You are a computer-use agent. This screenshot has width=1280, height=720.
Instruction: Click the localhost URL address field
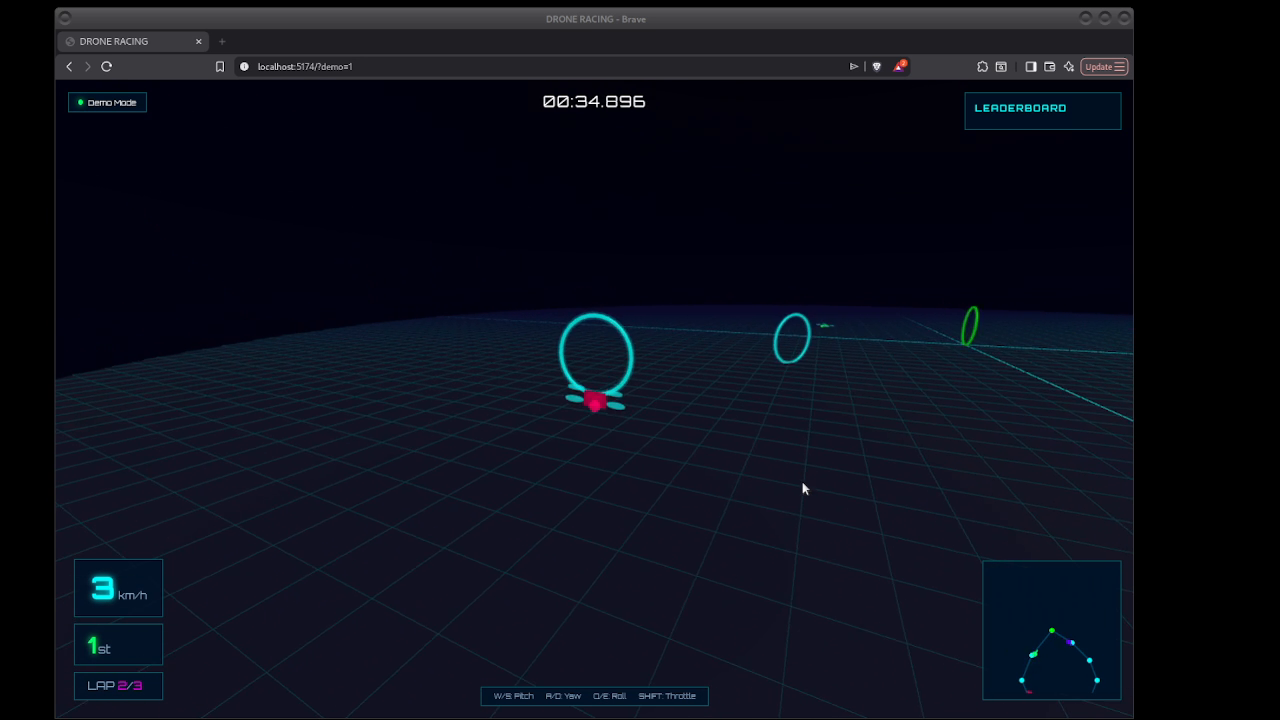[500, 67]
